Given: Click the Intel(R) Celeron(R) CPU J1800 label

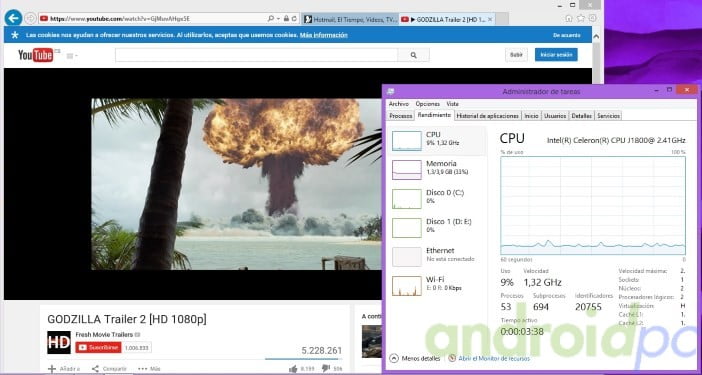Looking at the screenshot, I should pos(616,141).
